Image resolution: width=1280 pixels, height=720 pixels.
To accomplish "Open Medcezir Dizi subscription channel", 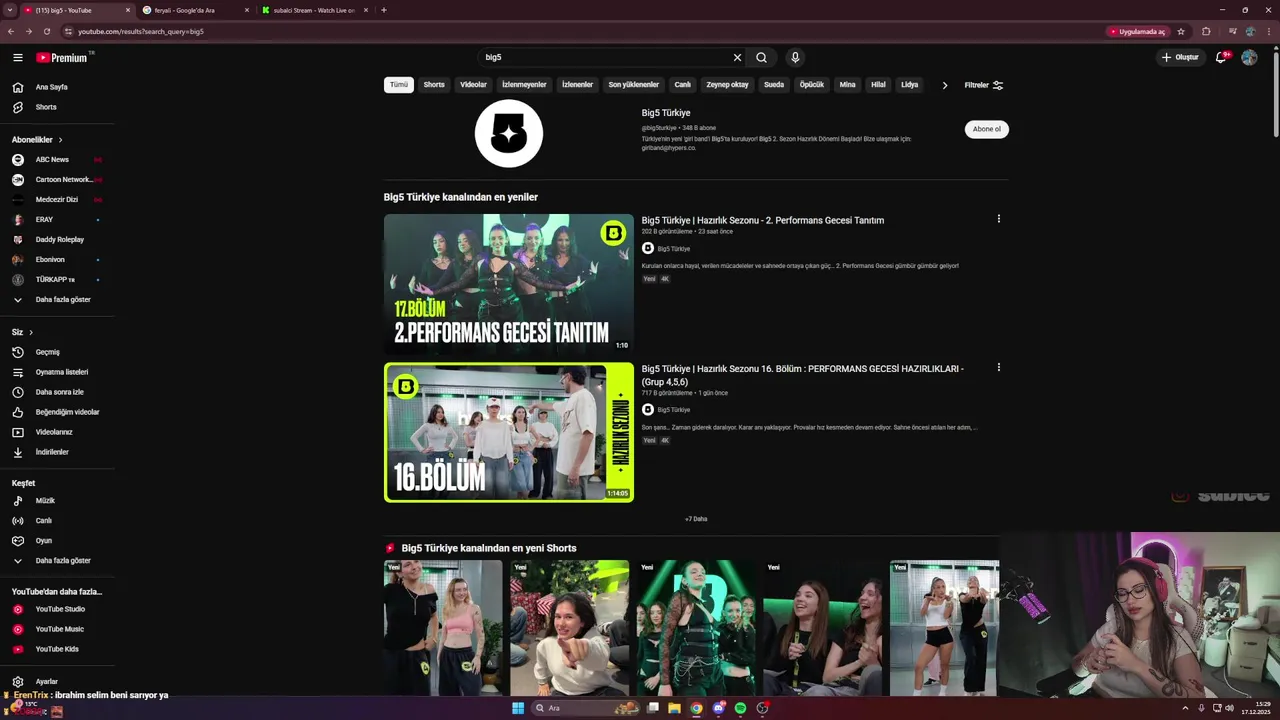I will click(x=57, y=200).
